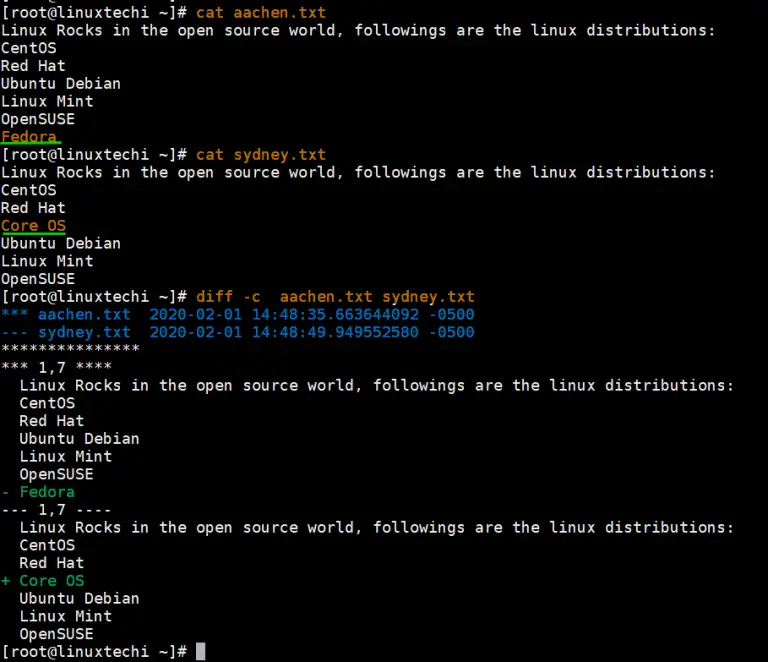This screenshot has width=768, height=662.
Task: Click 'Linux Mint' in the cat sydney.txt output
Action: [x=47, y=261]
